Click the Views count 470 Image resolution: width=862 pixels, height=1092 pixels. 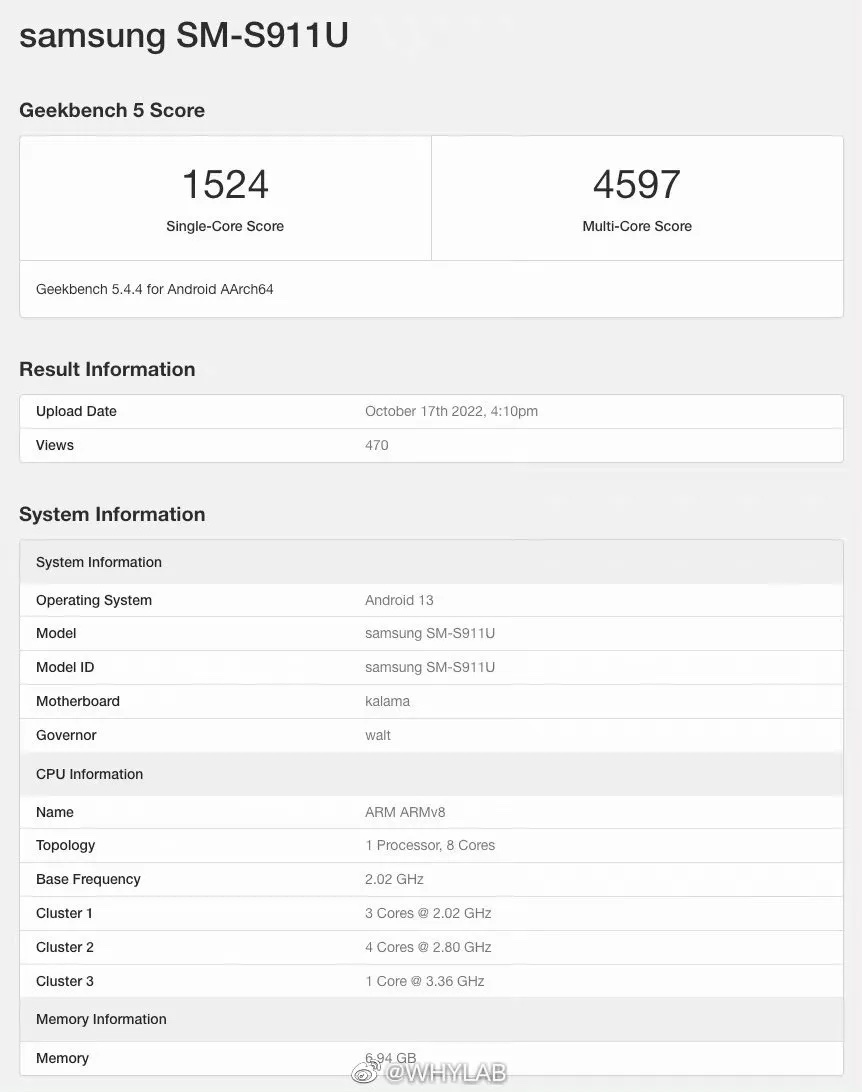pyautogui.click(x=376, y=445)
